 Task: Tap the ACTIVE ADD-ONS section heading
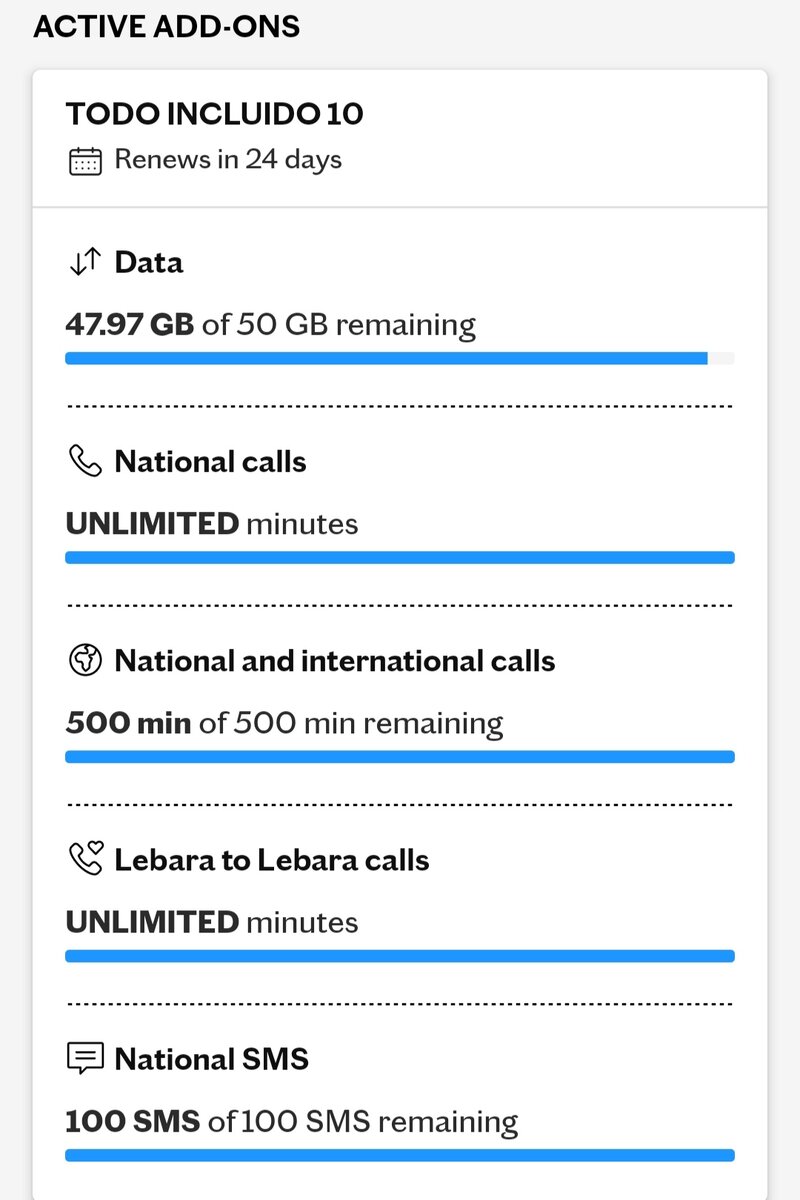pos(167,26)
